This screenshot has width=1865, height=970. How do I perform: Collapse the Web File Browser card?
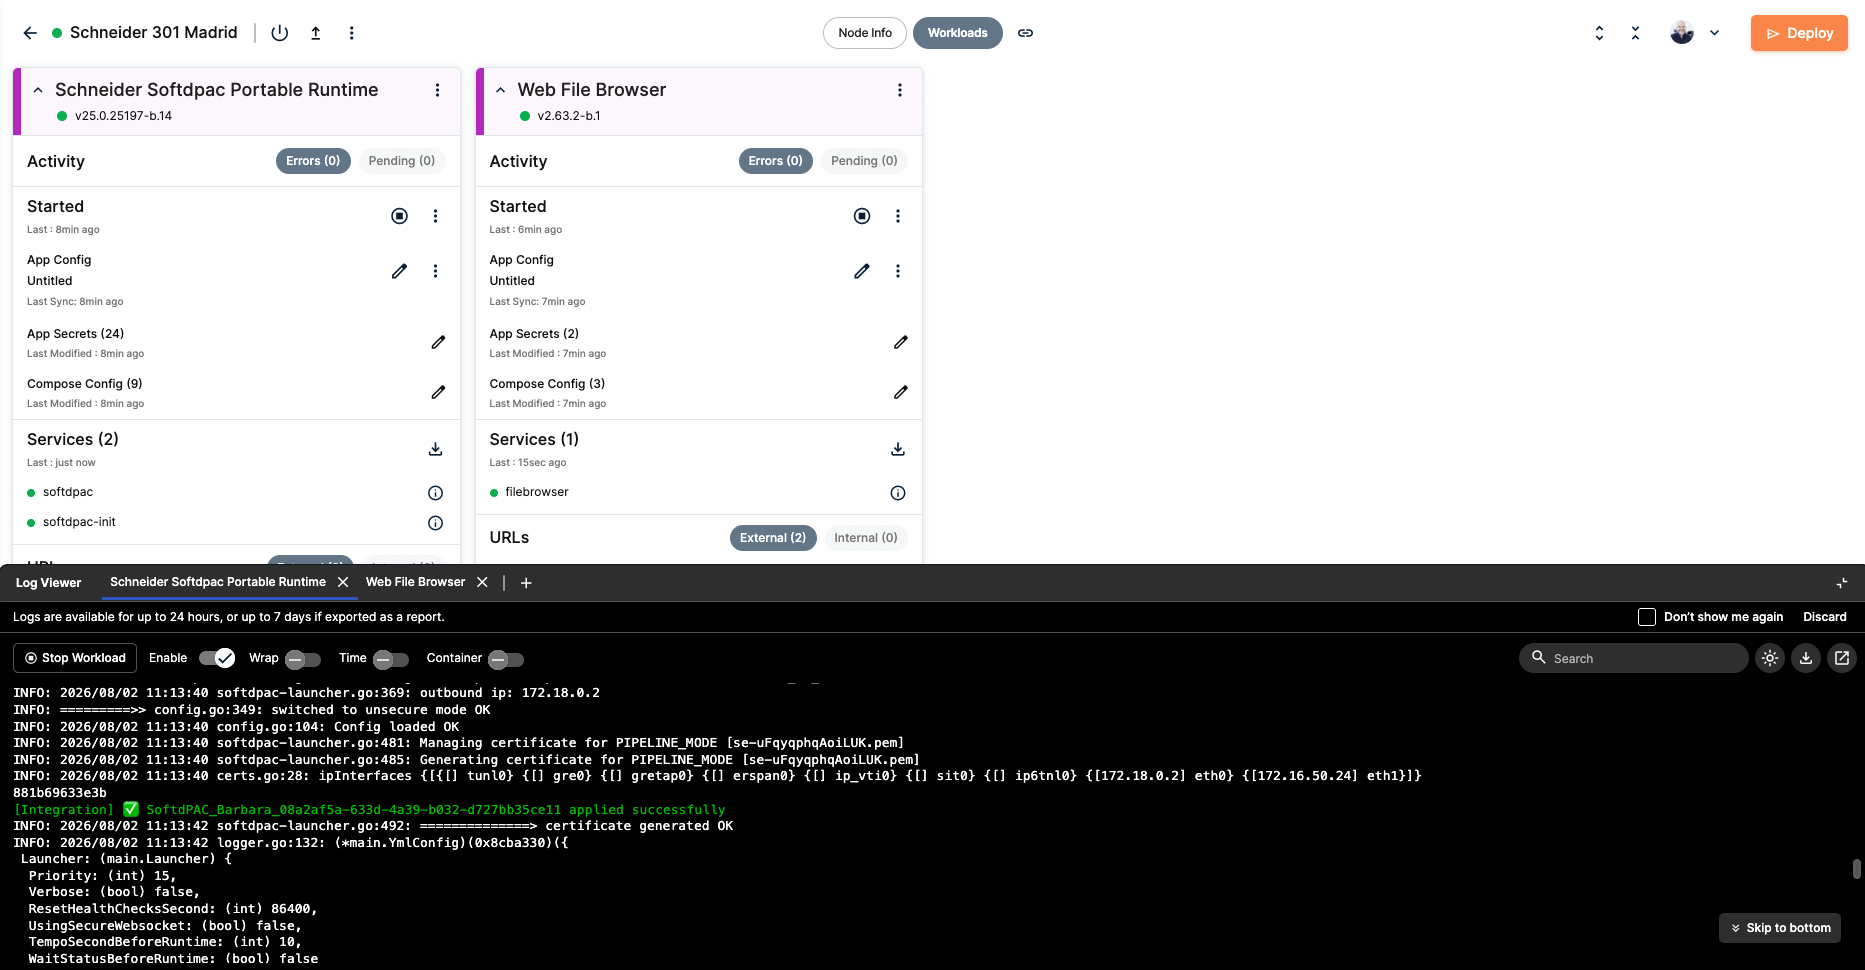(x=501, y=90)
